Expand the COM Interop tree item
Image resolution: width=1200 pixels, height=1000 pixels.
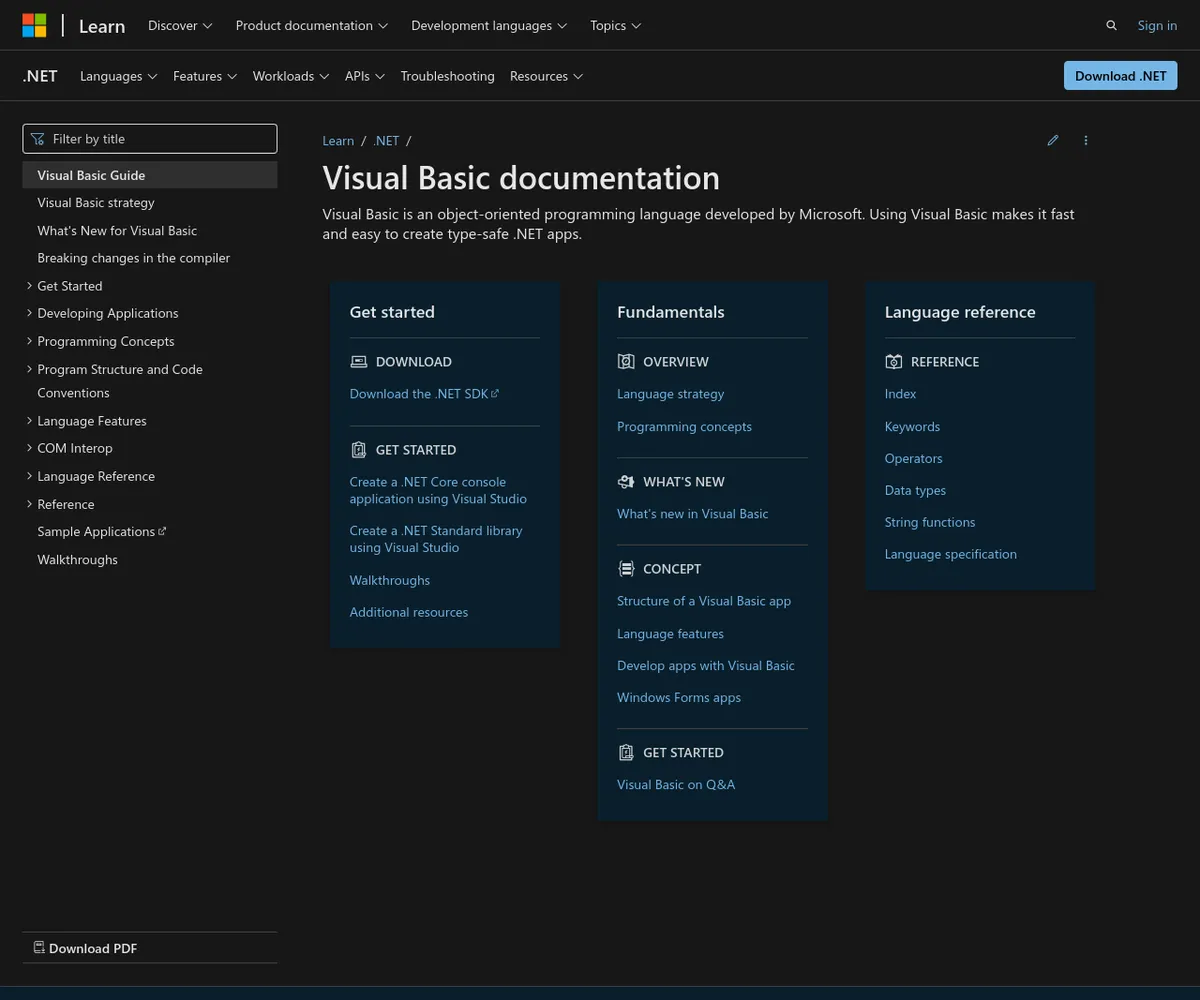[29, 448]
